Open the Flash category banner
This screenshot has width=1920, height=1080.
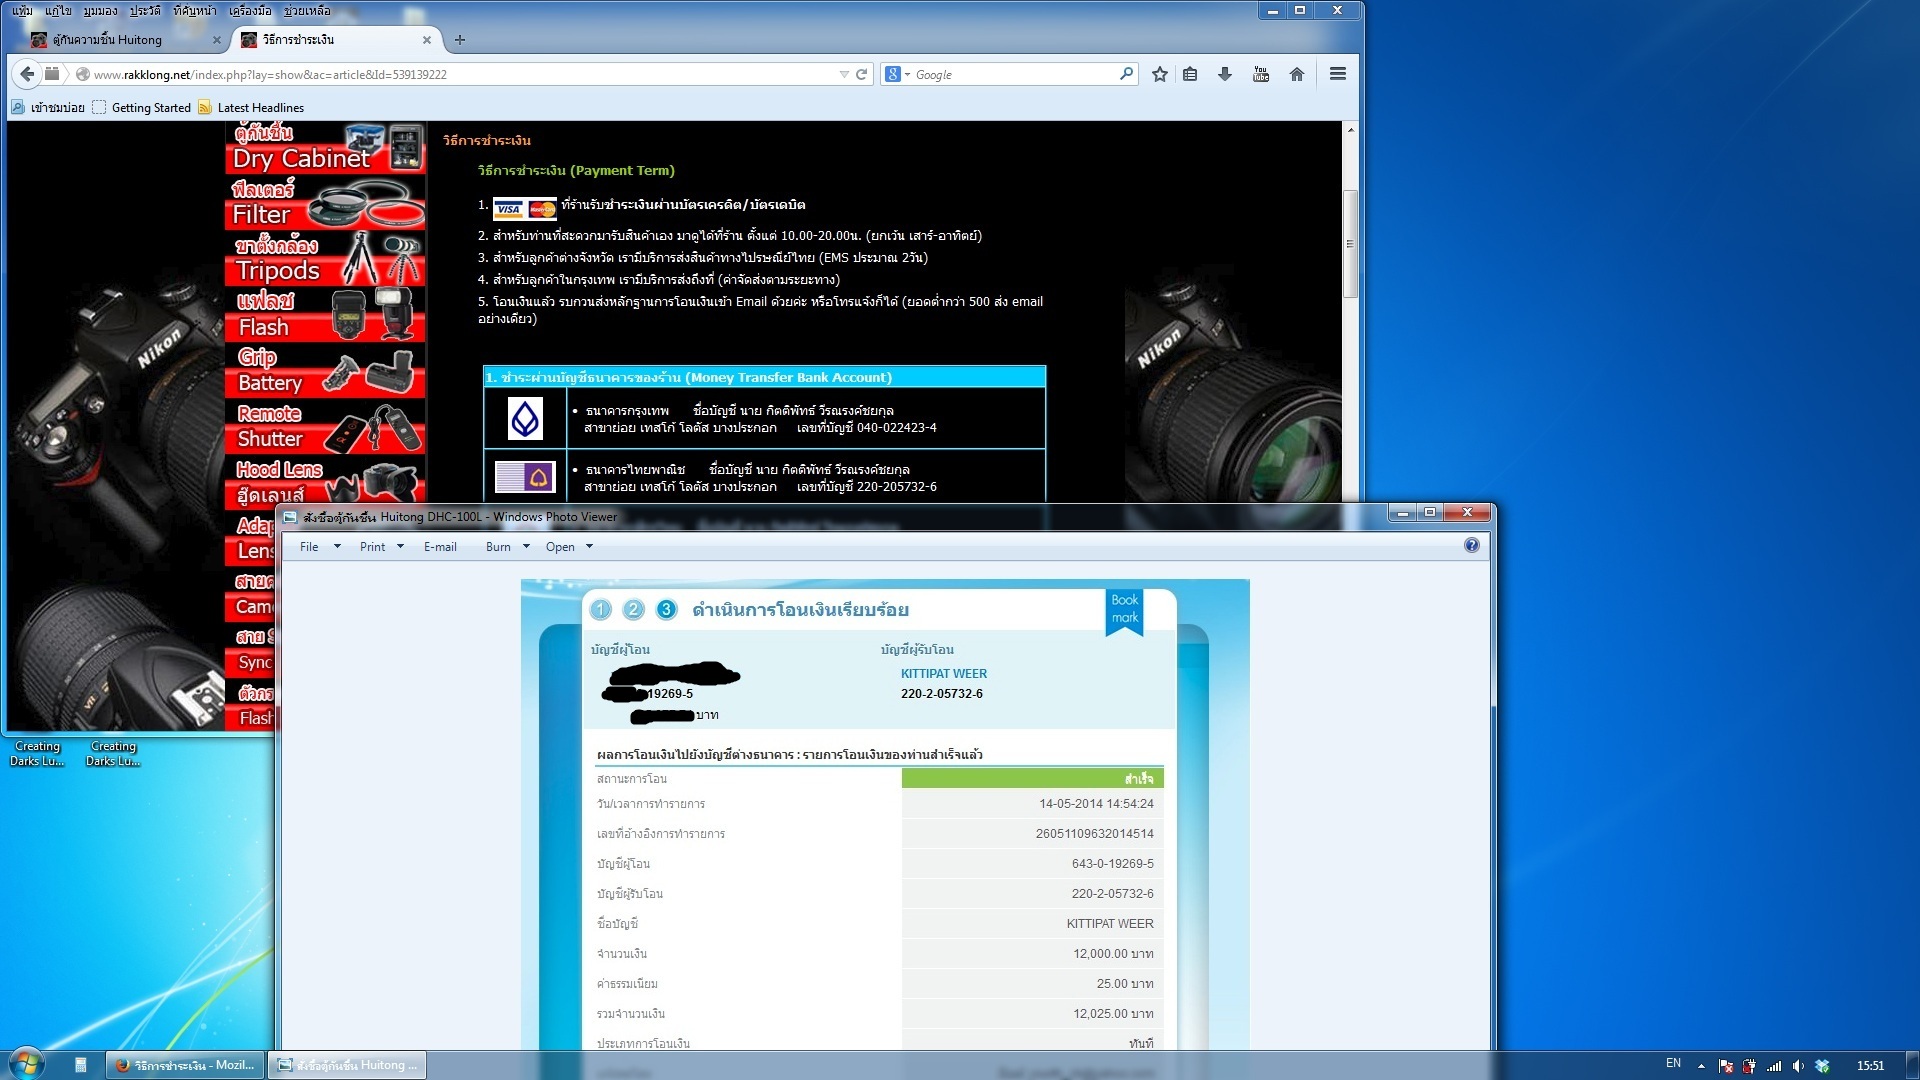tap(326, 315)
